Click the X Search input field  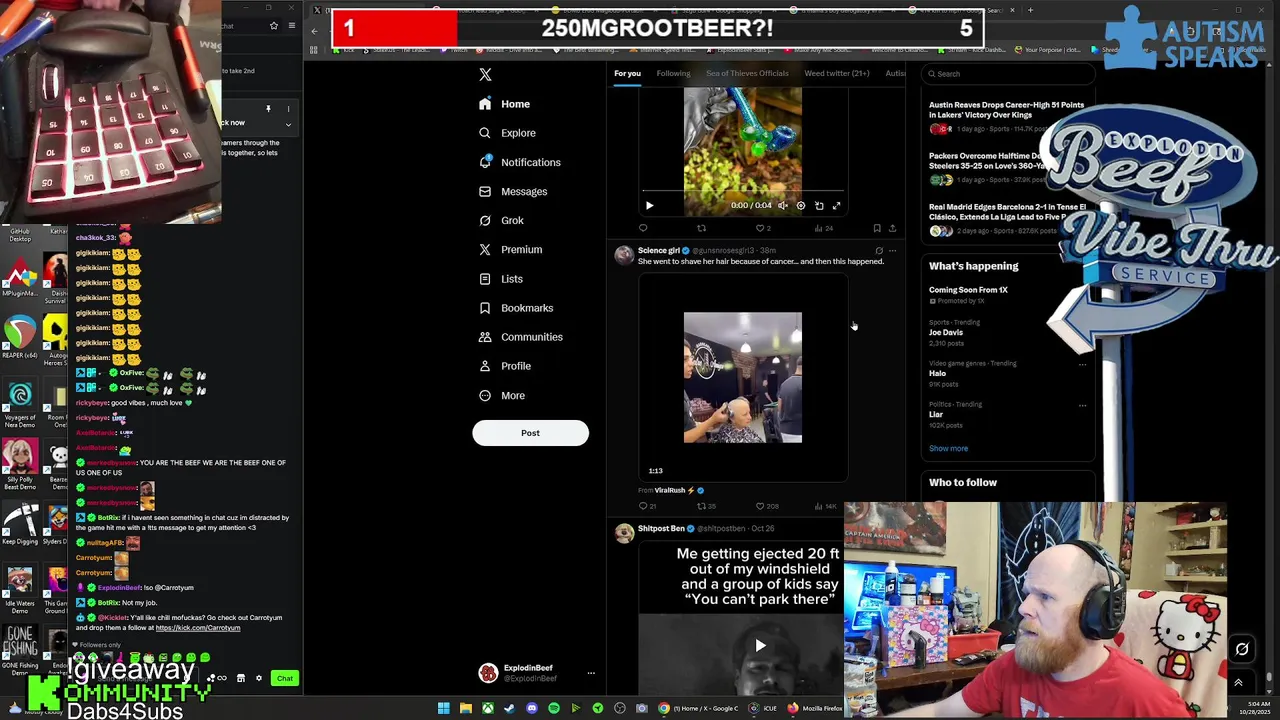pos(1008,73)
